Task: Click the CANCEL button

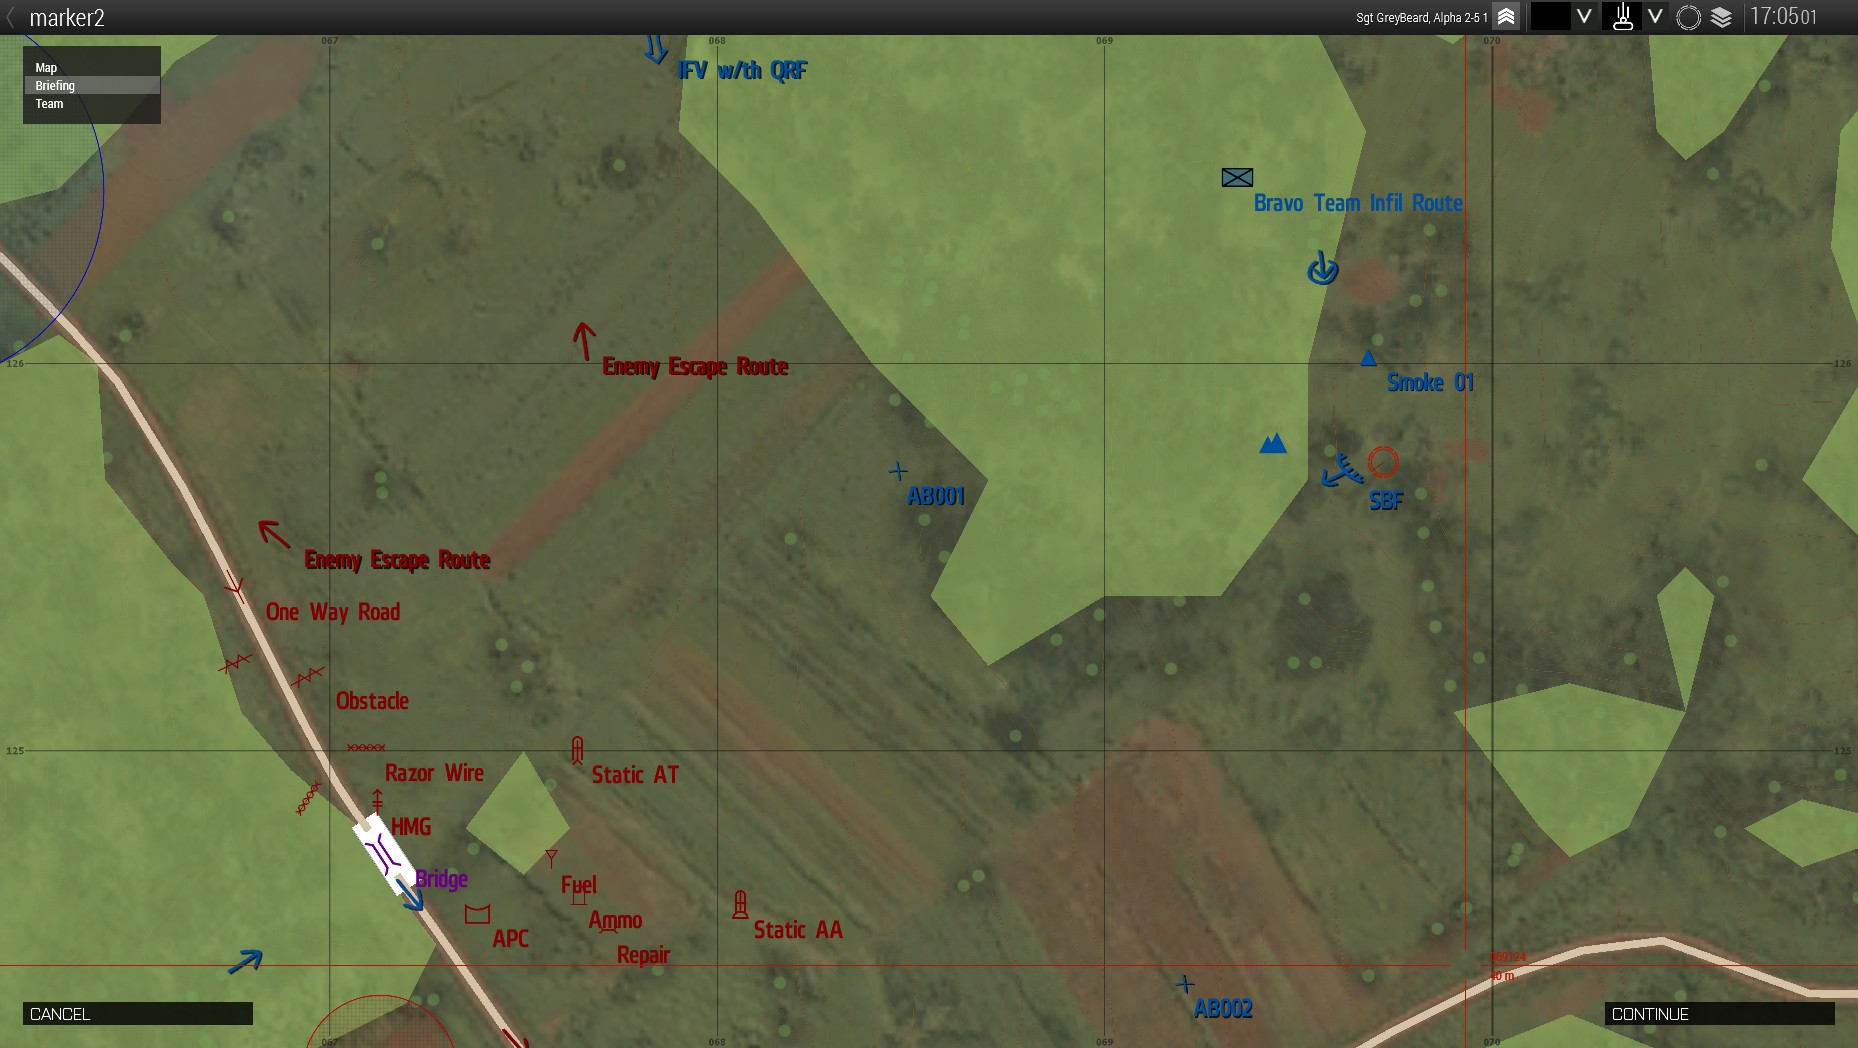Action: pyautogui.click(x=138, y=1014)
